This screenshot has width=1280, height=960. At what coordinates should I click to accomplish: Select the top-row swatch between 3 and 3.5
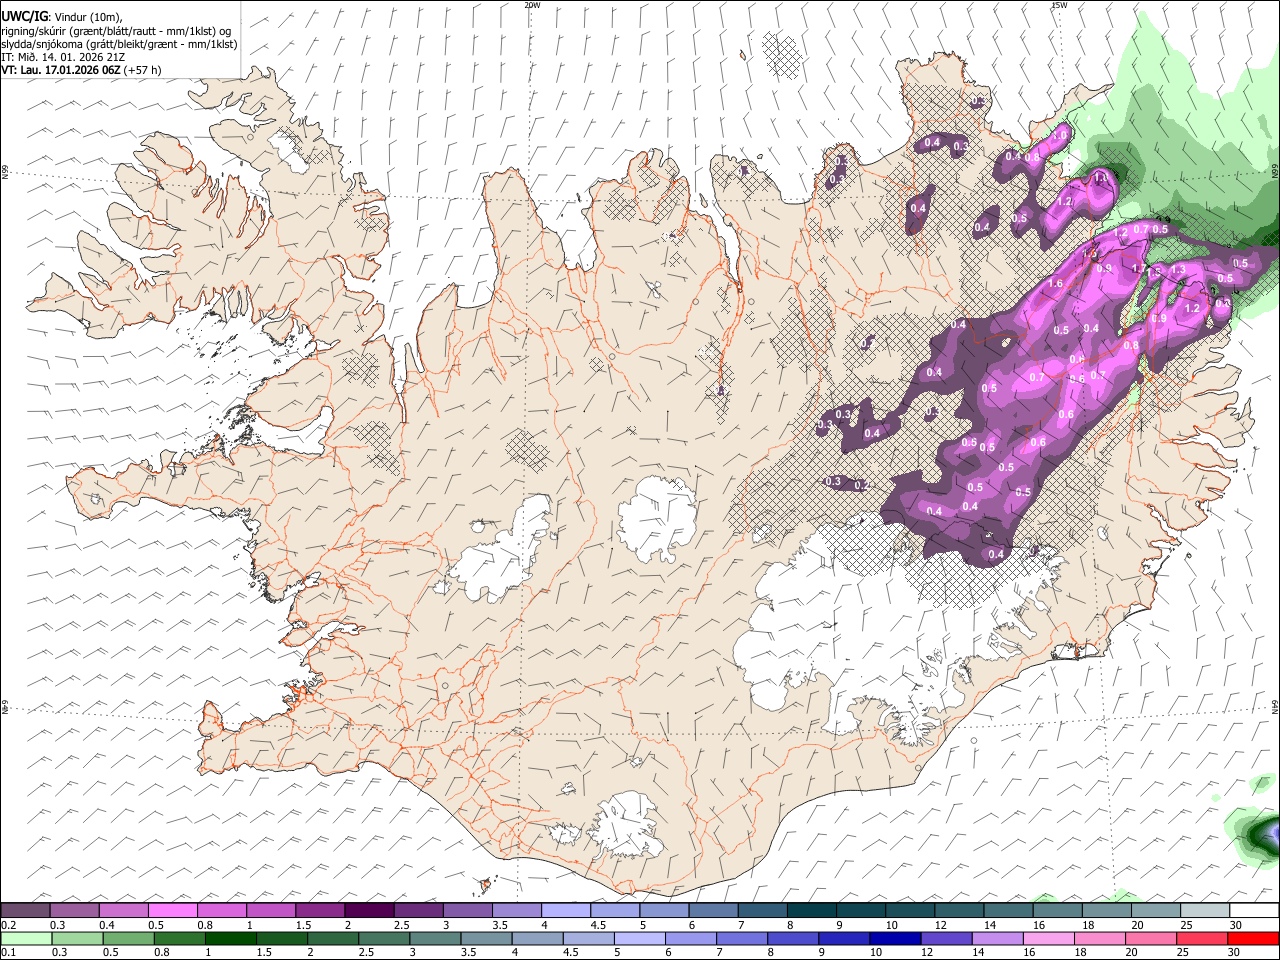pos(467,910)
